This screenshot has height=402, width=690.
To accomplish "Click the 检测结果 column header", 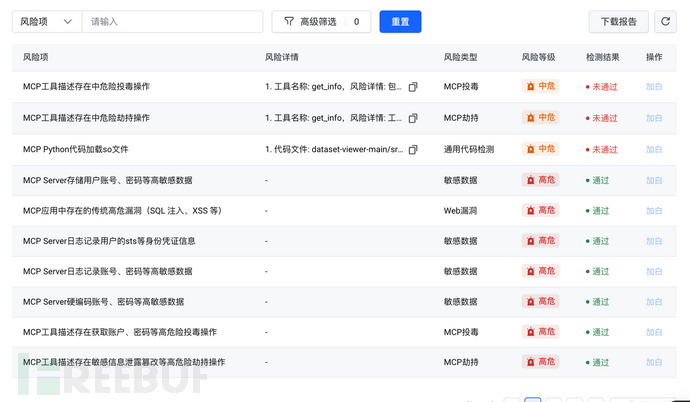I will pyautogui.click(x=603, y=57).
